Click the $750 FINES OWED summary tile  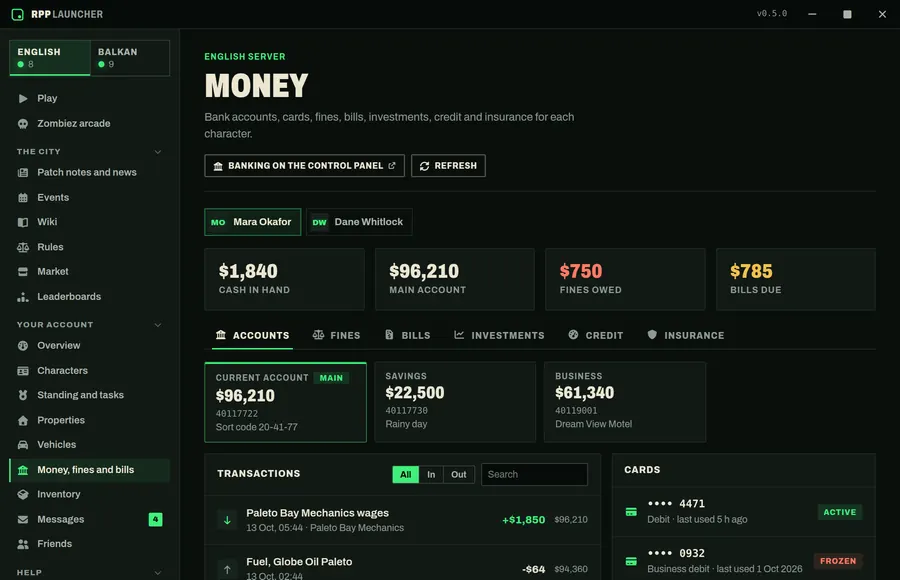(625, 280)
